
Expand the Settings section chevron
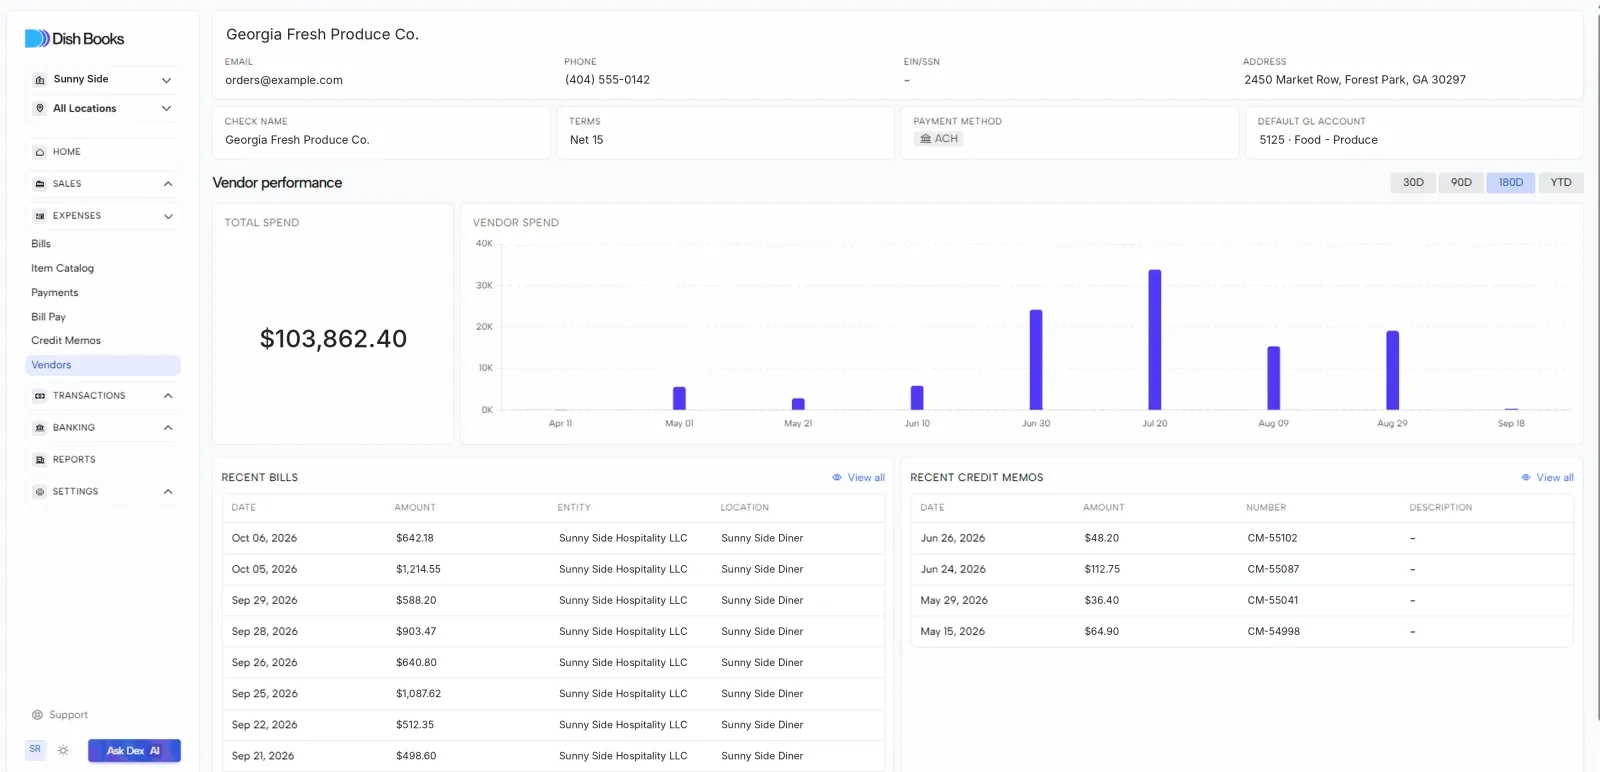[168, 492]
